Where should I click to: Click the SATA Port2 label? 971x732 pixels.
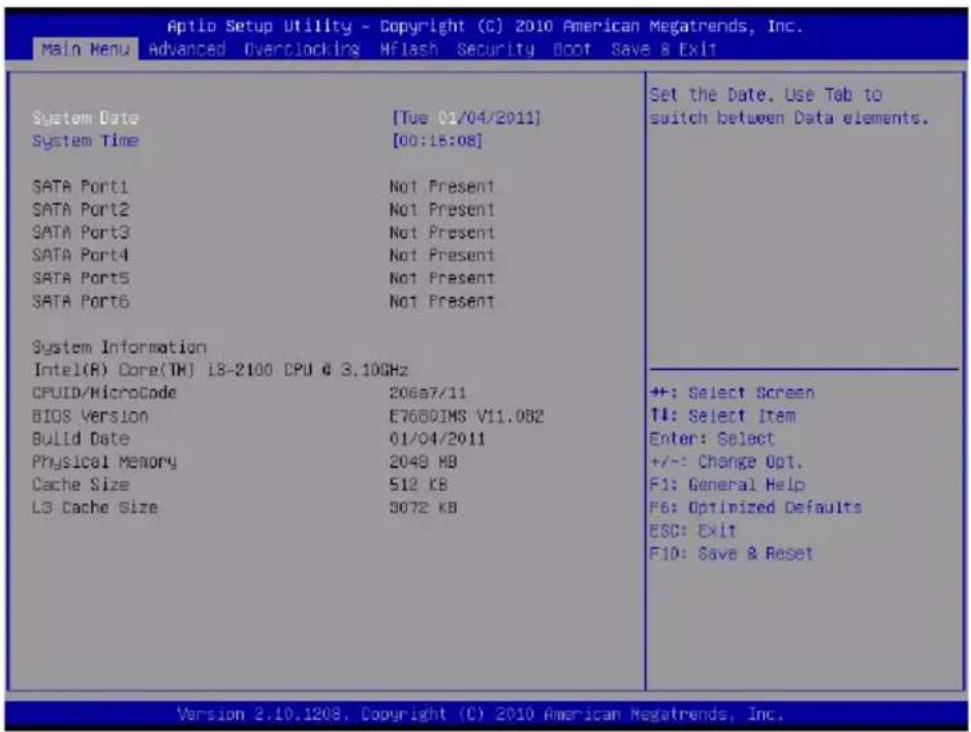click(81, 209)
